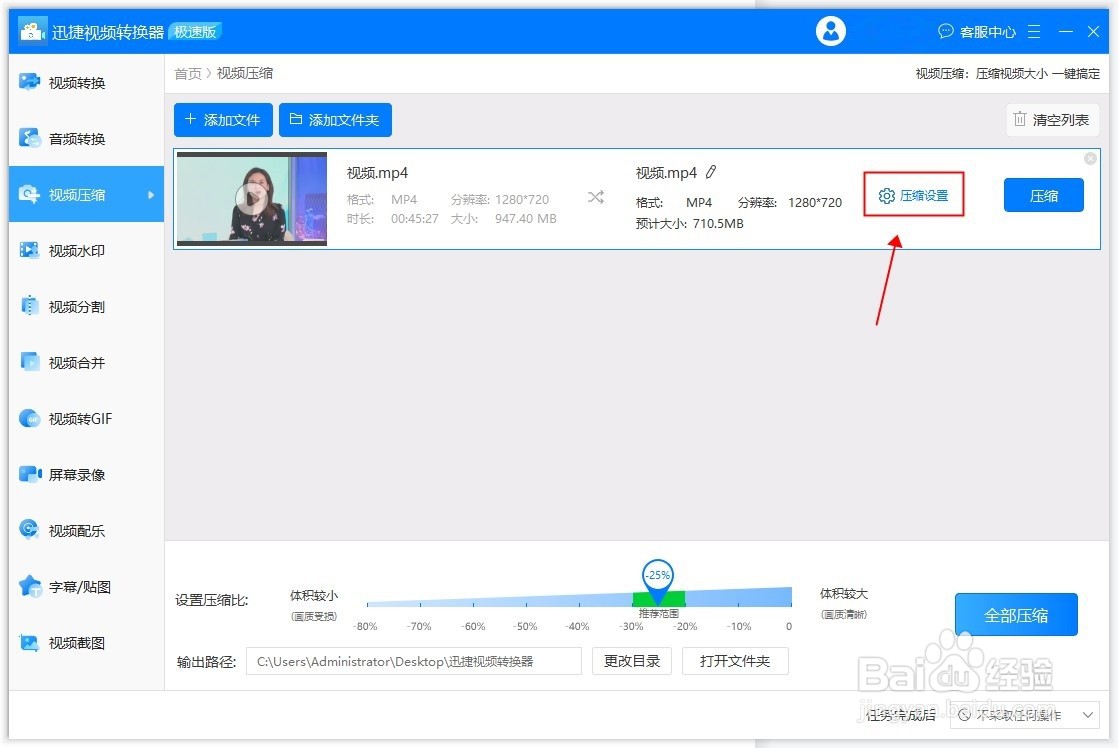Click 清空列表 to clear the list
Viewport: 1118px width, 748px height.
click(1052, 119)
